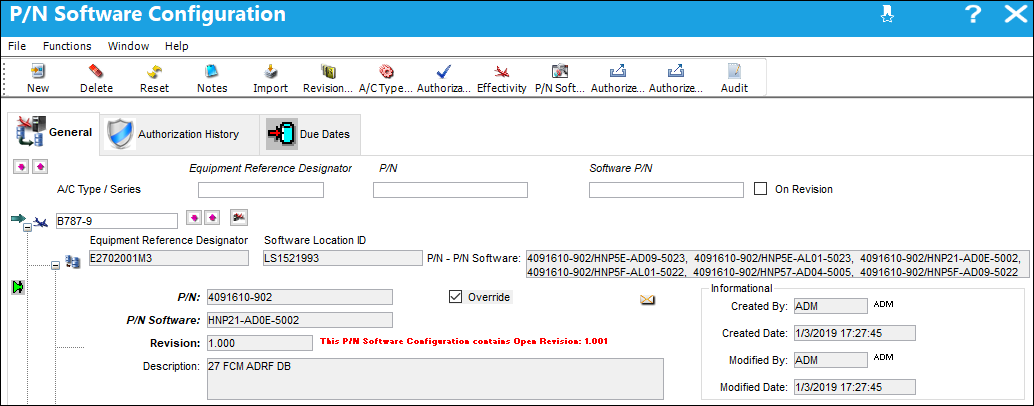Open the Window menu
Viewport: 1034px width, 406px height.
(x=129, y=46)
